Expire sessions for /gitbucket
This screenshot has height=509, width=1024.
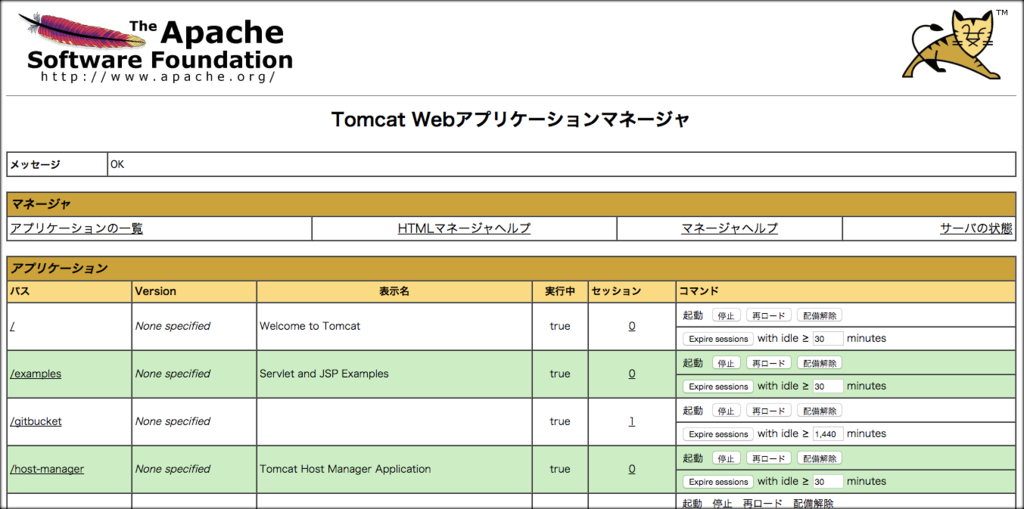point(718,434)
